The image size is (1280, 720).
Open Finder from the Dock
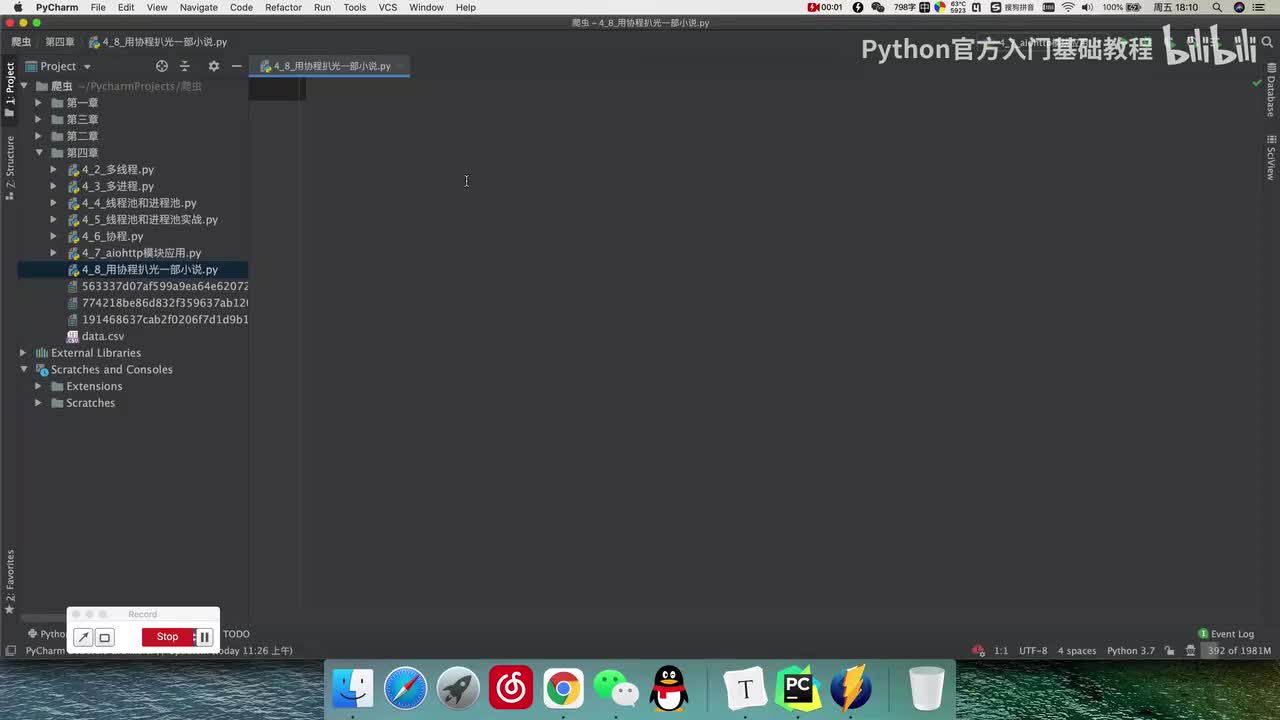coord(353,689)
